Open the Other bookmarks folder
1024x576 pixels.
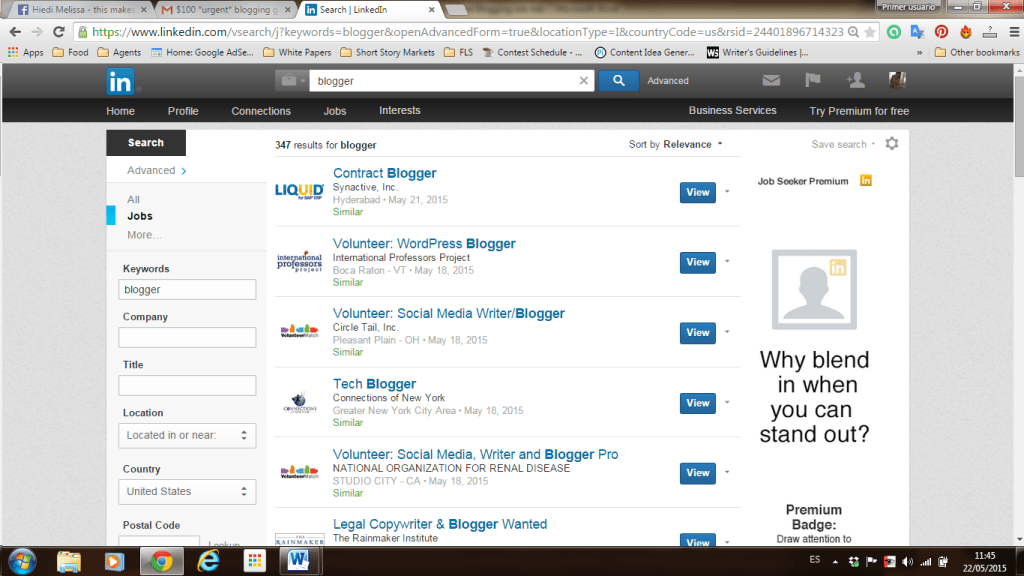977,52
